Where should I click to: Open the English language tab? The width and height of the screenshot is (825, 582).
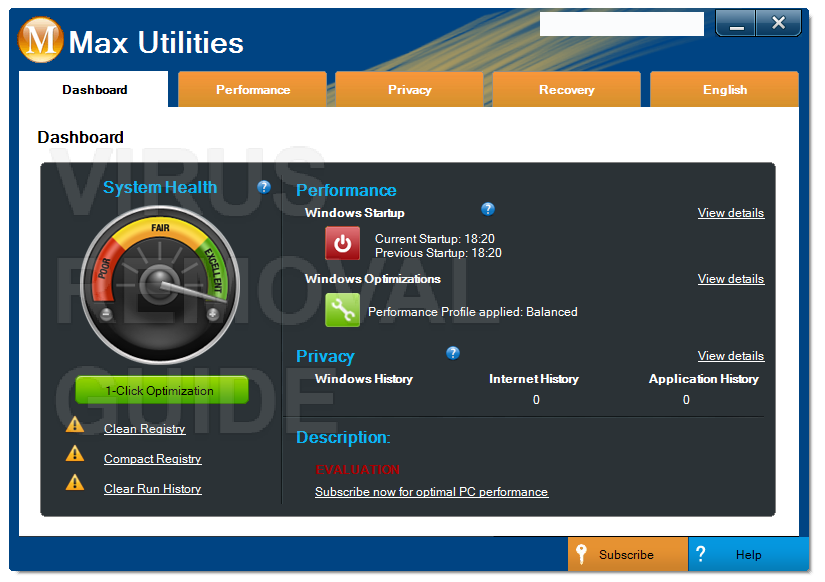click(x=725, y=89)
